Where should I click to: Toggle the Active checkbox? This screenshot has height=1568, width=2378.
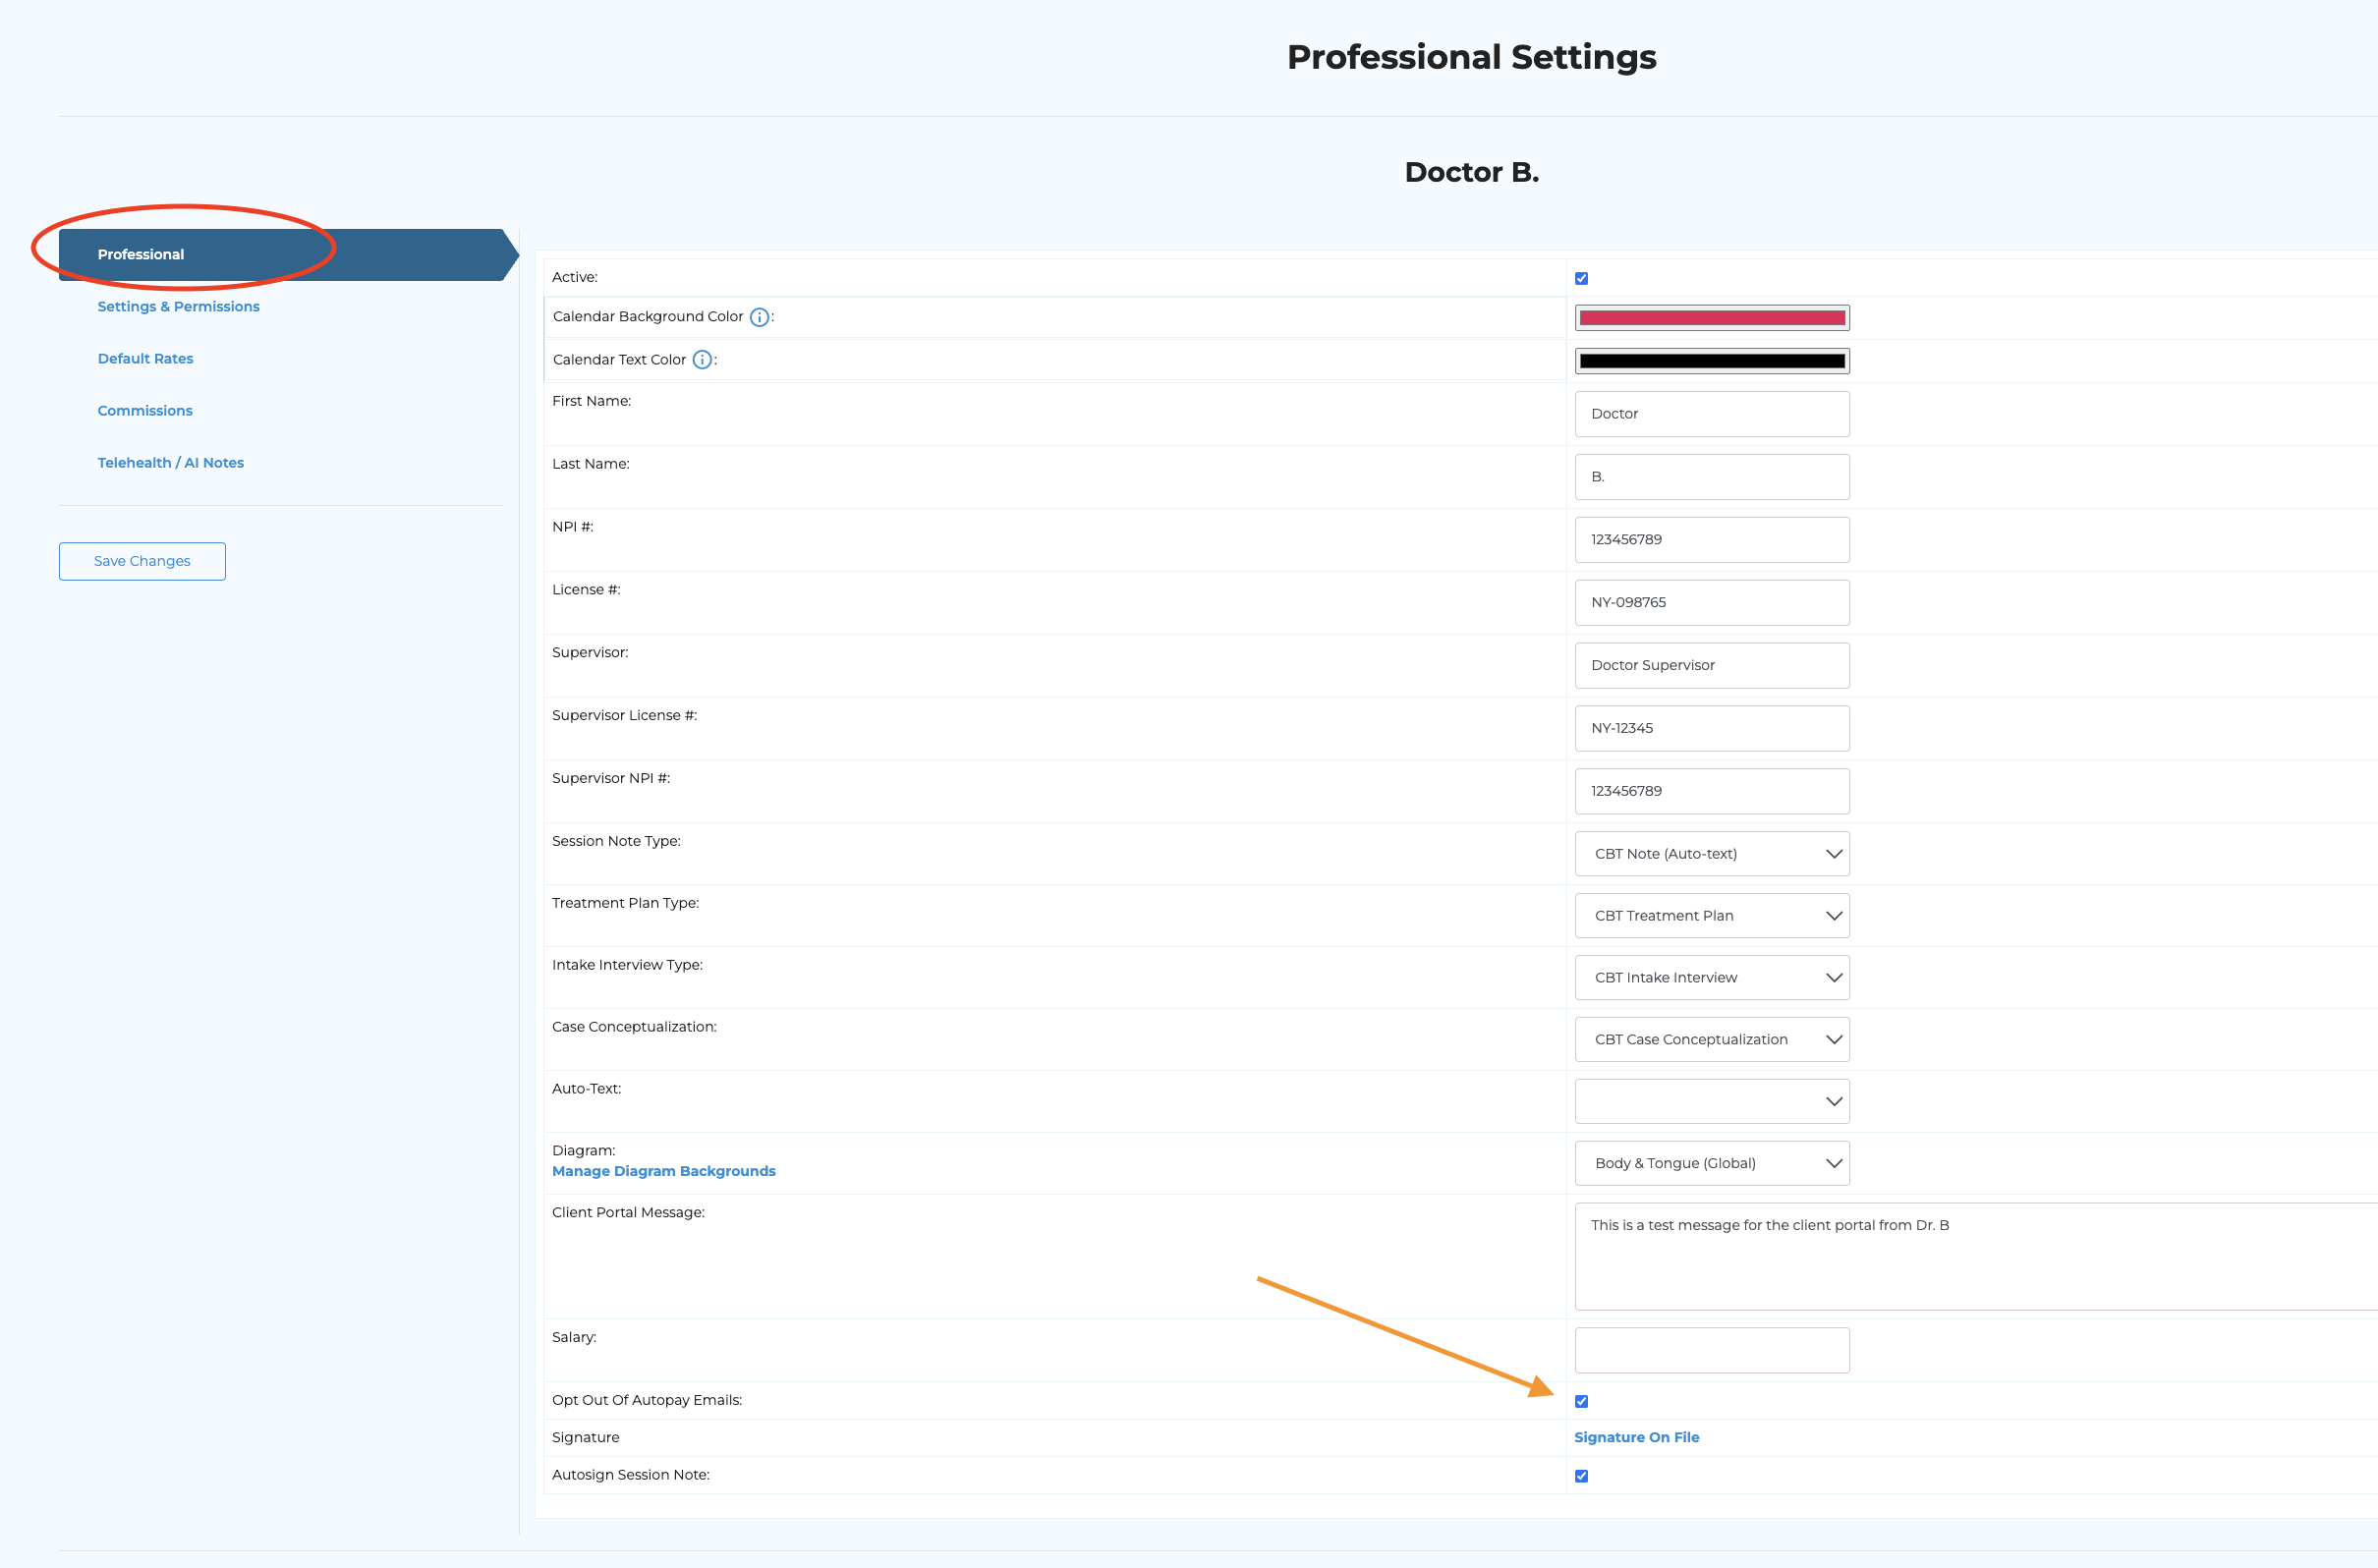[1581, 279]
